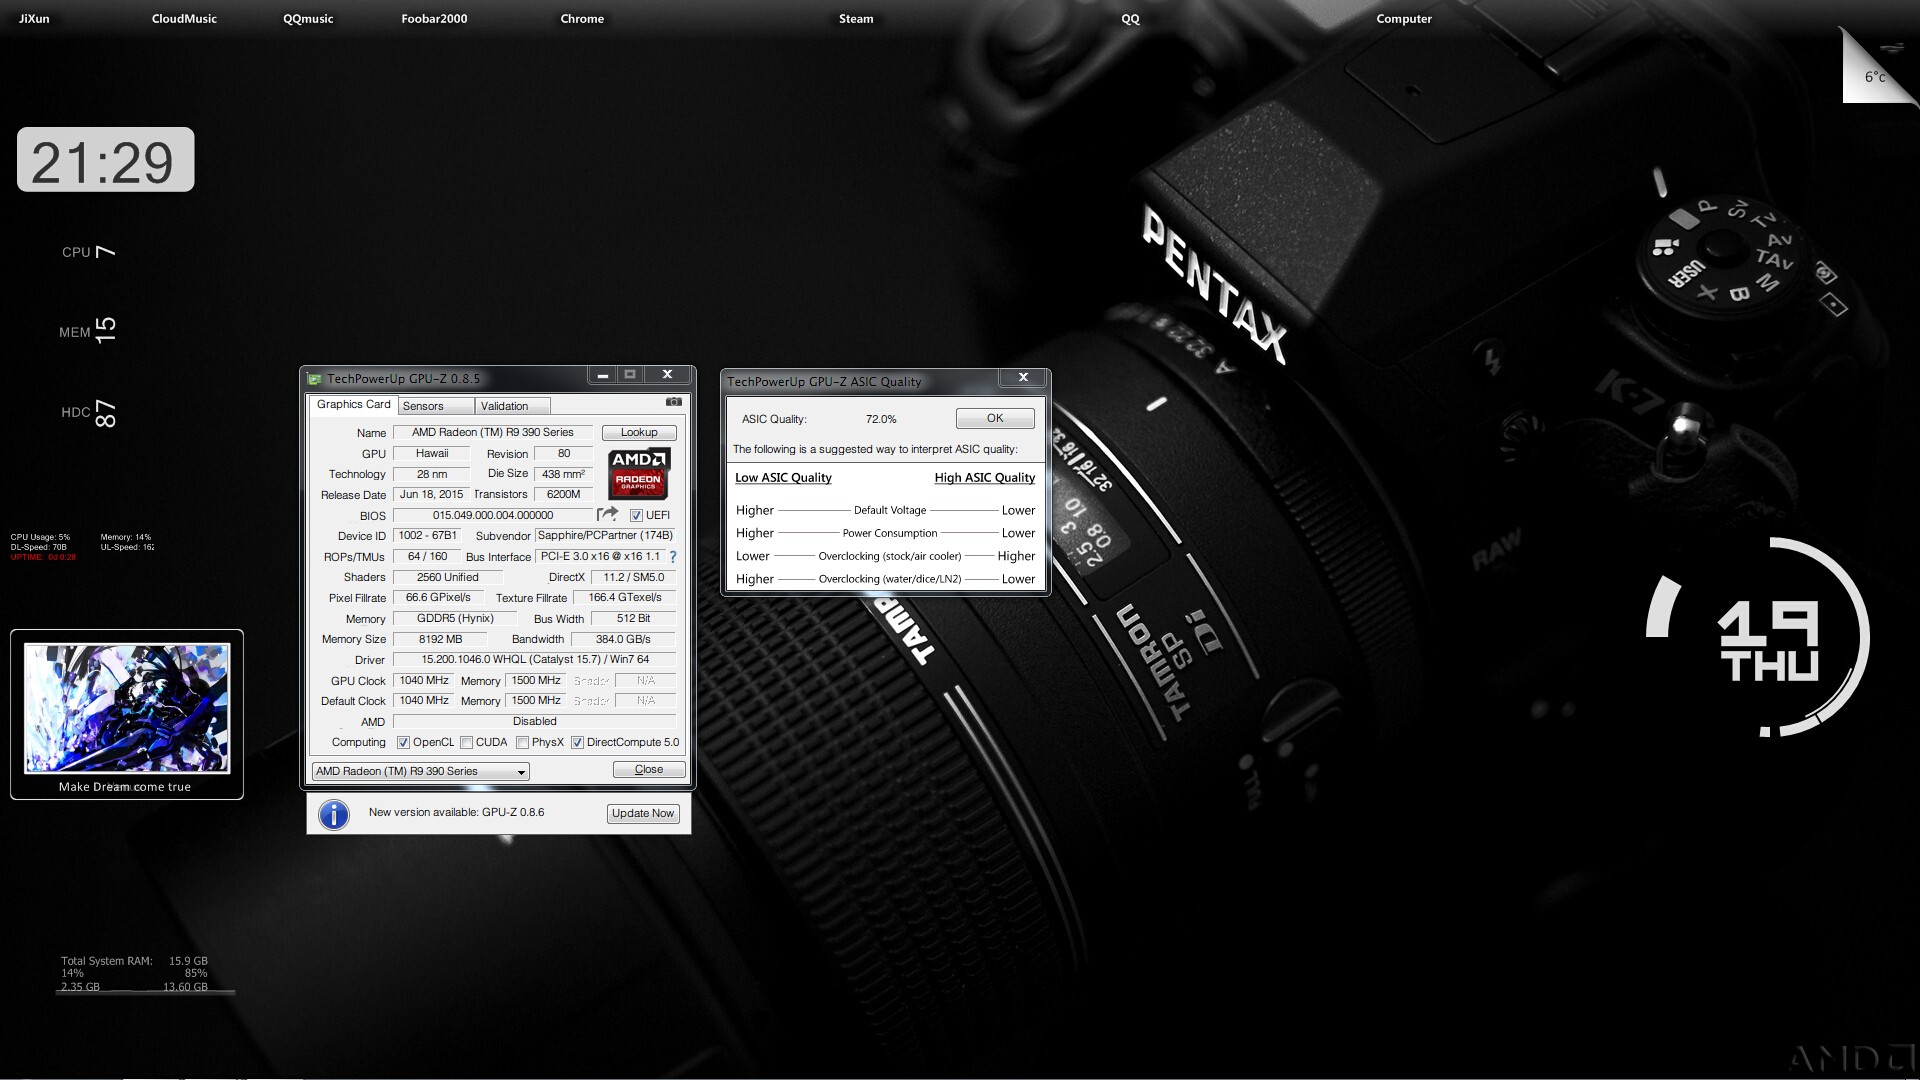
Task: Click the Bus Interface question mark icon
Action: click(x=672, y=557)
